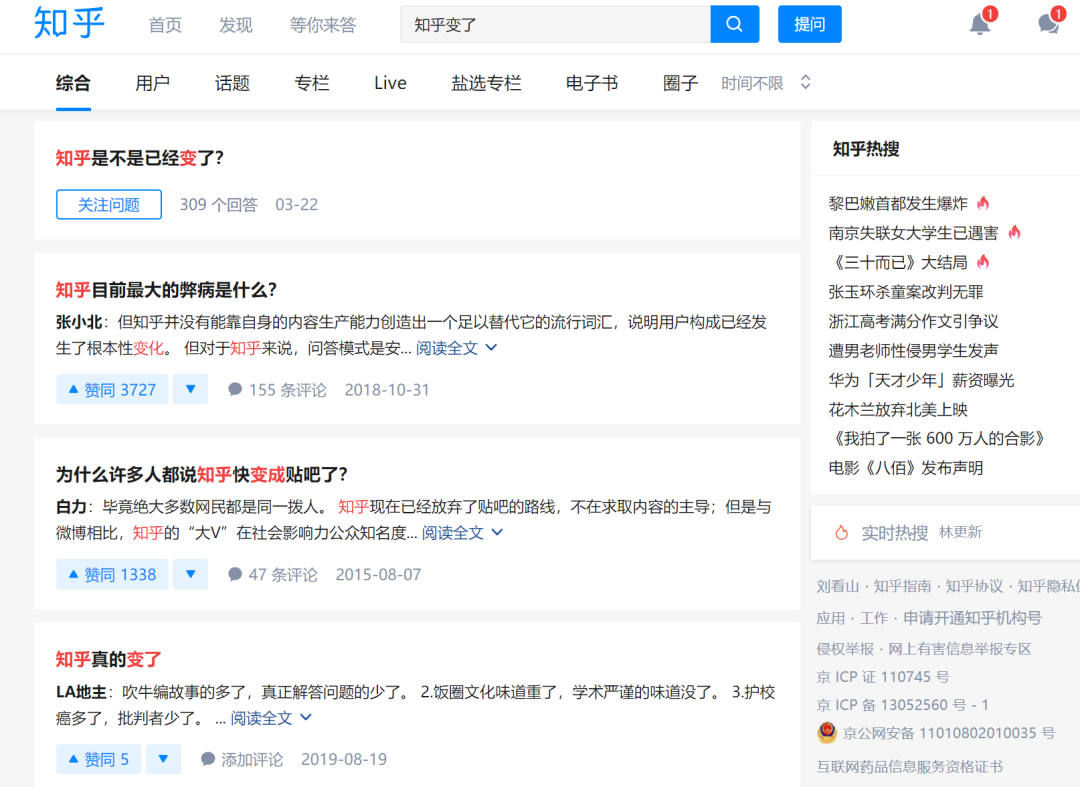Screen dimensions: 1080x787
Task: Open 发现 in top navigation
Action: (x=236, y=25)
